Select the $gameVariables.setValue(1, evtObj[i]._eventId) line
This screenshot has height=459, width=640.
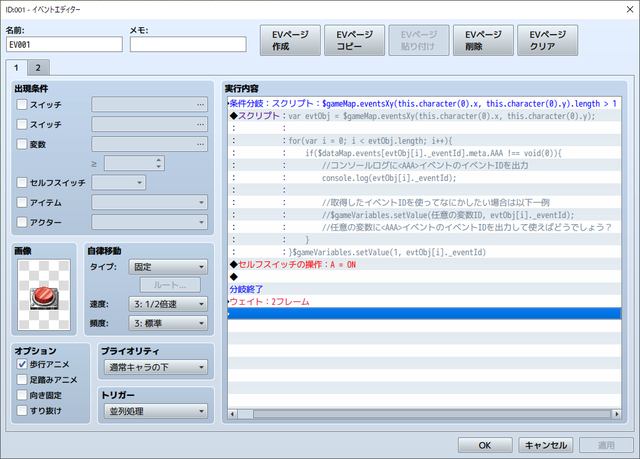tap(424, 252)
